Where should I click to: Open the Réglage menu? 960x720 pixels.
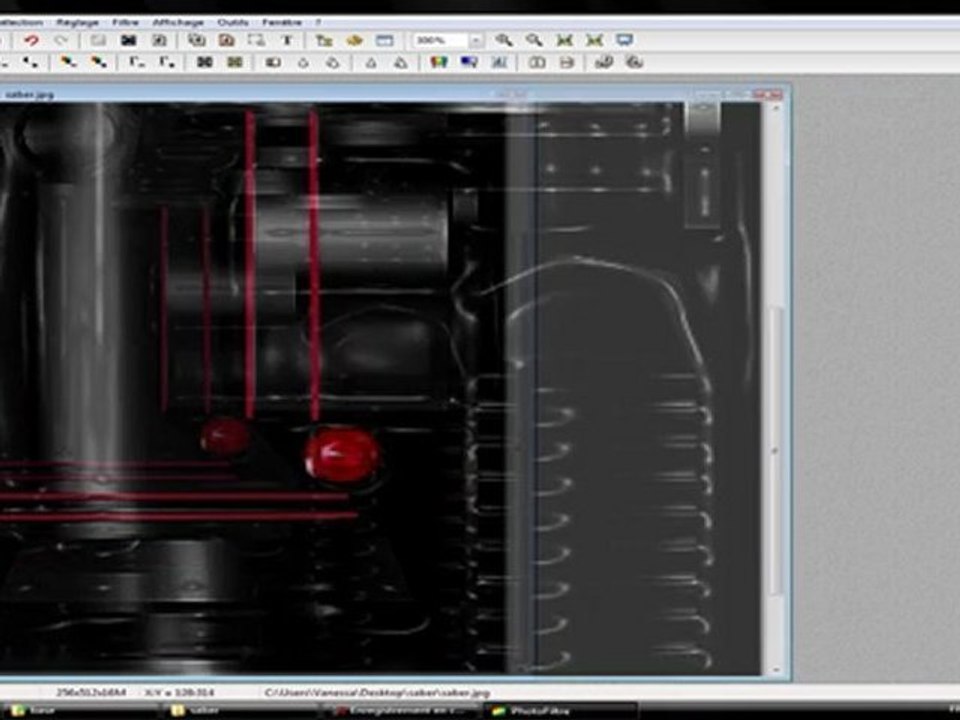tap(77, 22)
